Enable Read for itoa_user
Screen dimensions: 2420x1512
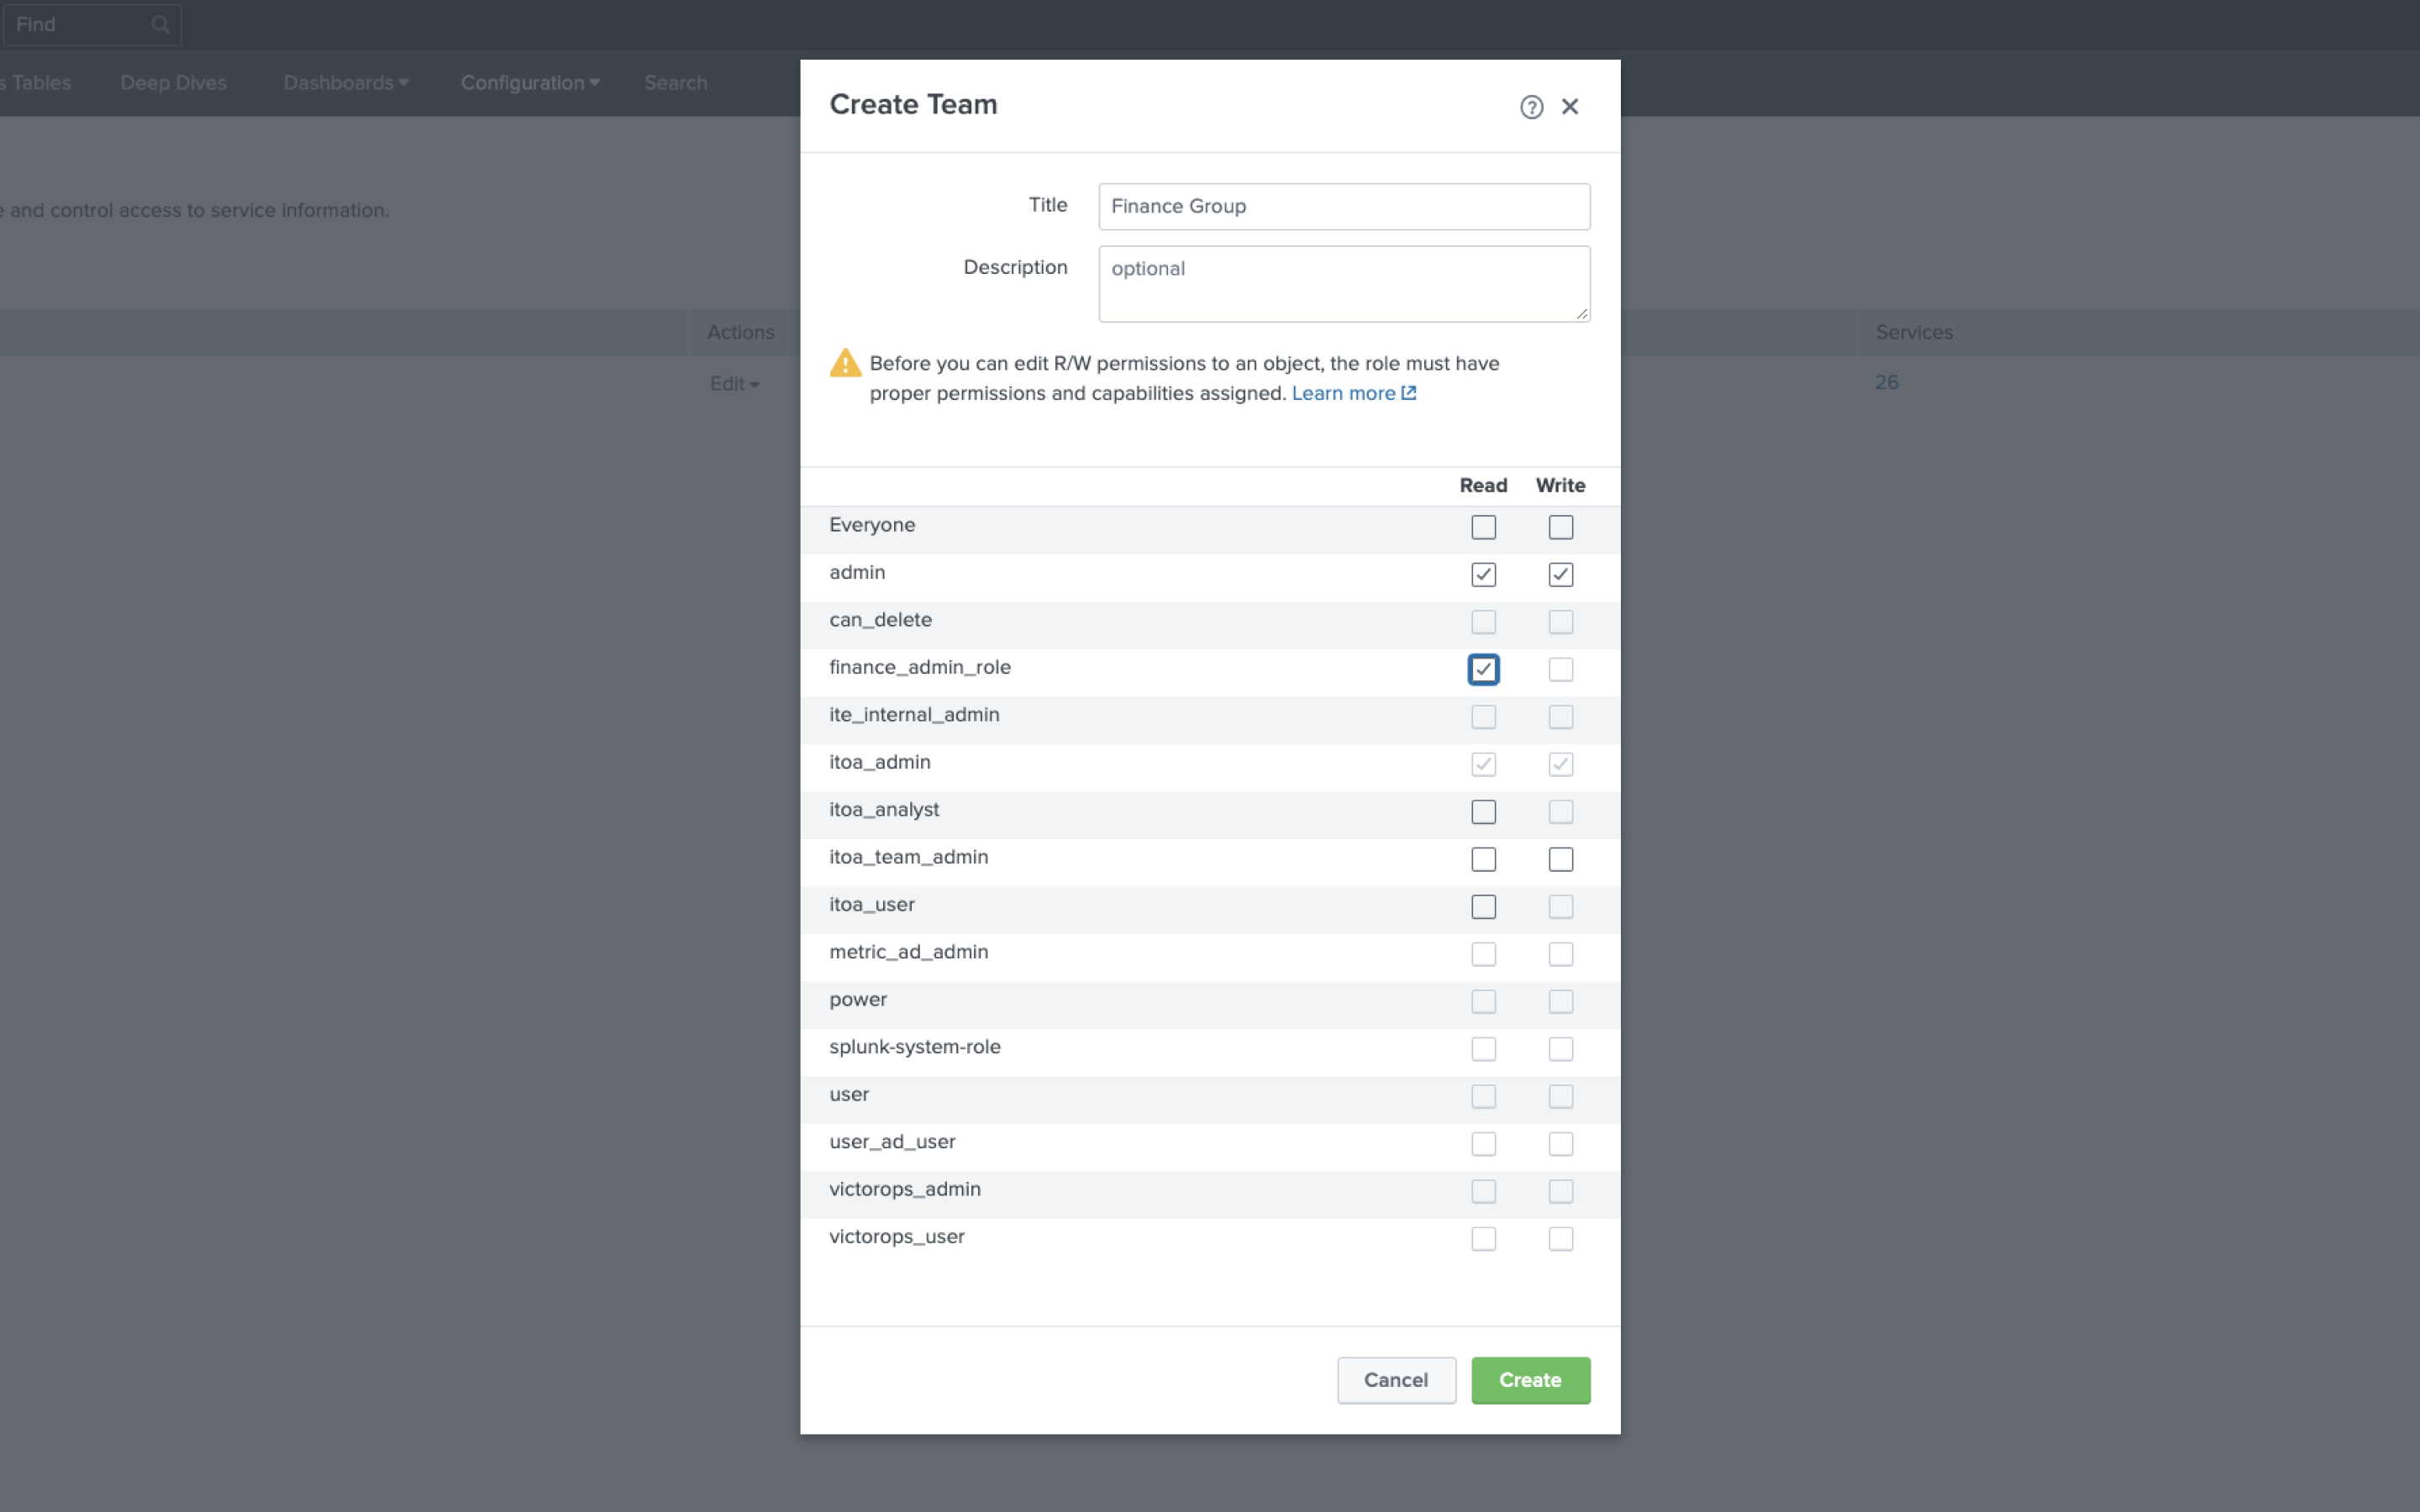[1483, 907]
